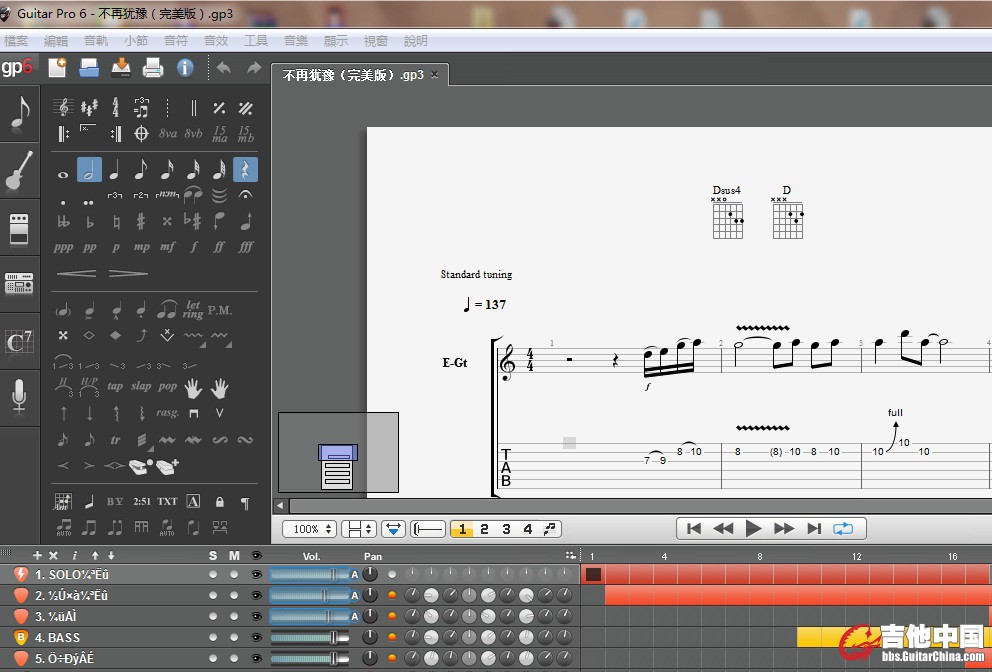Mute the BASS track

coord(234,637)
